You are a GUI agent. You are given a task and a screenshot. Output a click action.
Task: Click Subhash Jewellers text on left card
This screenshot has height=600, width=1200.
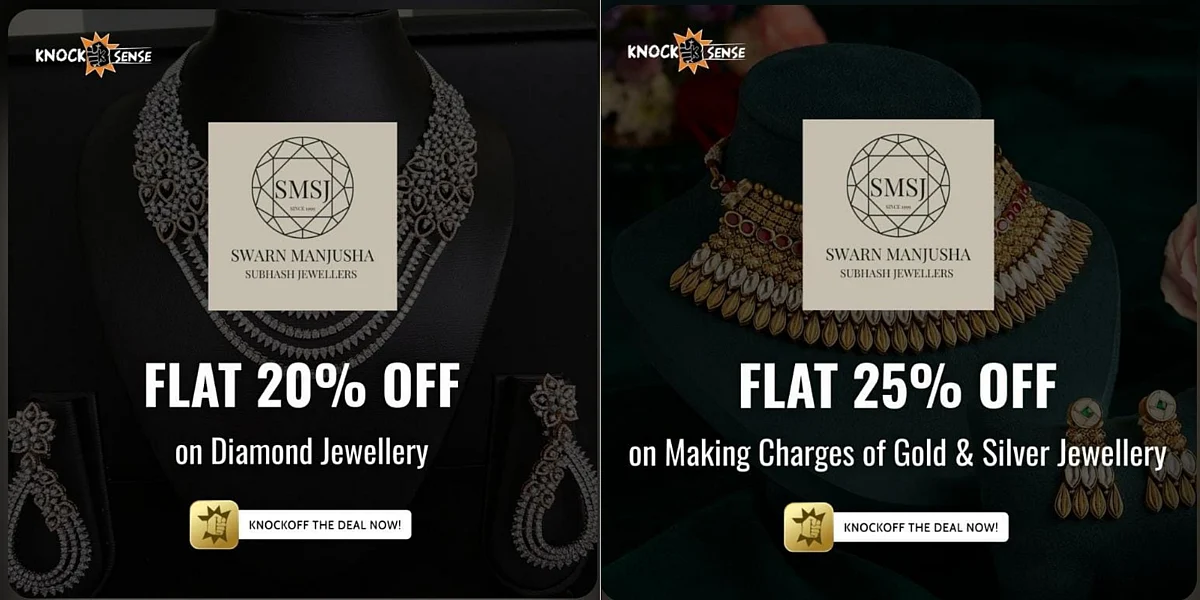tap(302, 275)
